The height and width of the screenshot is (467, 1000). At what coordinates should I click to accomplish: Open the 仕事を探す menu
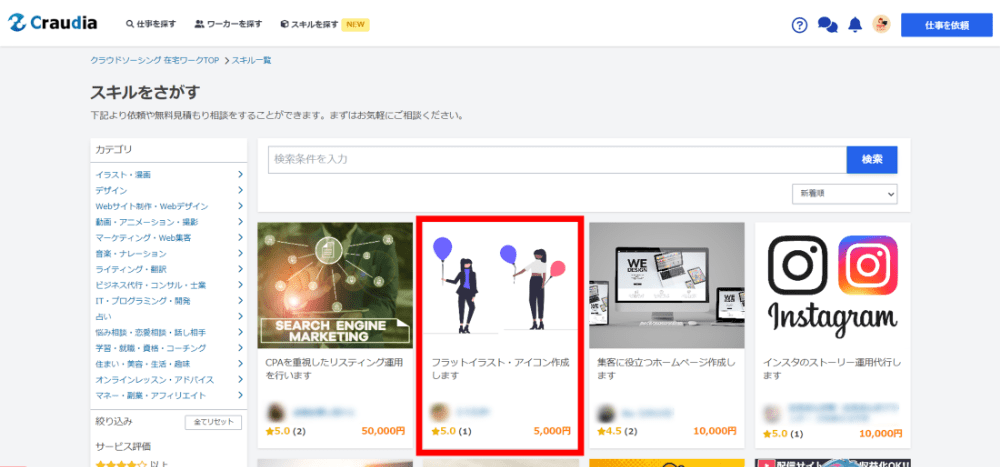153,24
